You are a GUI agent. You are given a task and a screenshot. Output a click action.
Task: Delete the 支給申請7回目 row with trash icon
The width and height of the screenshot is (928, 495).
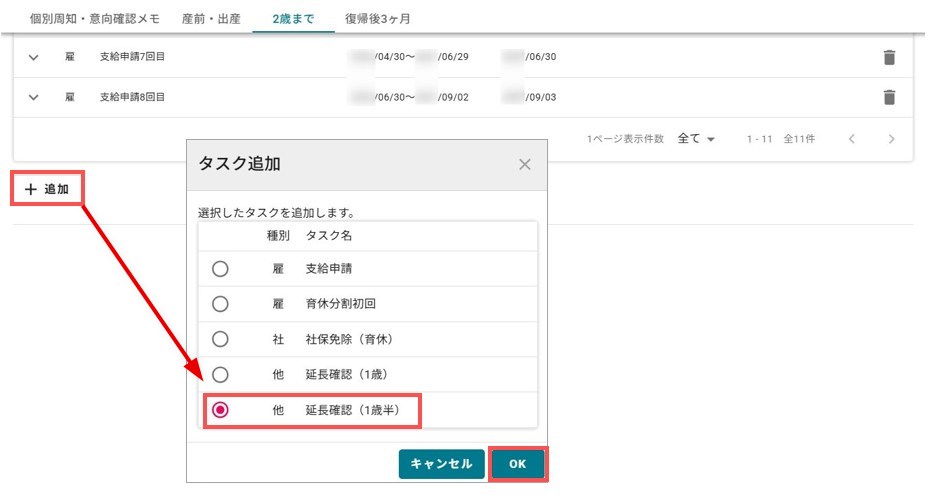(889, 57)
